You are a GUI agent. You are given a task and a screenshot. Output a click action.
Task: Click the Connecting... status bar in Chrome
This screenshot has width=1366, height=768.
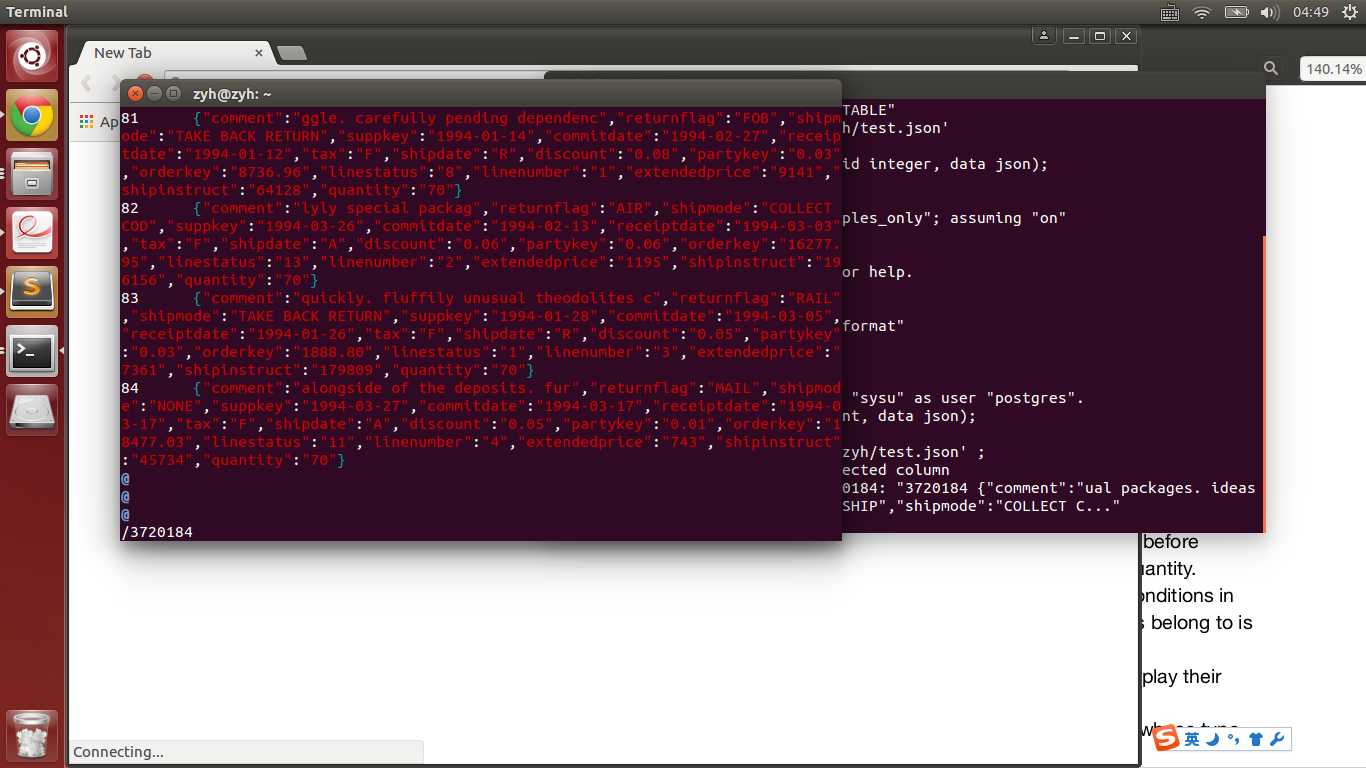point(245,752)
